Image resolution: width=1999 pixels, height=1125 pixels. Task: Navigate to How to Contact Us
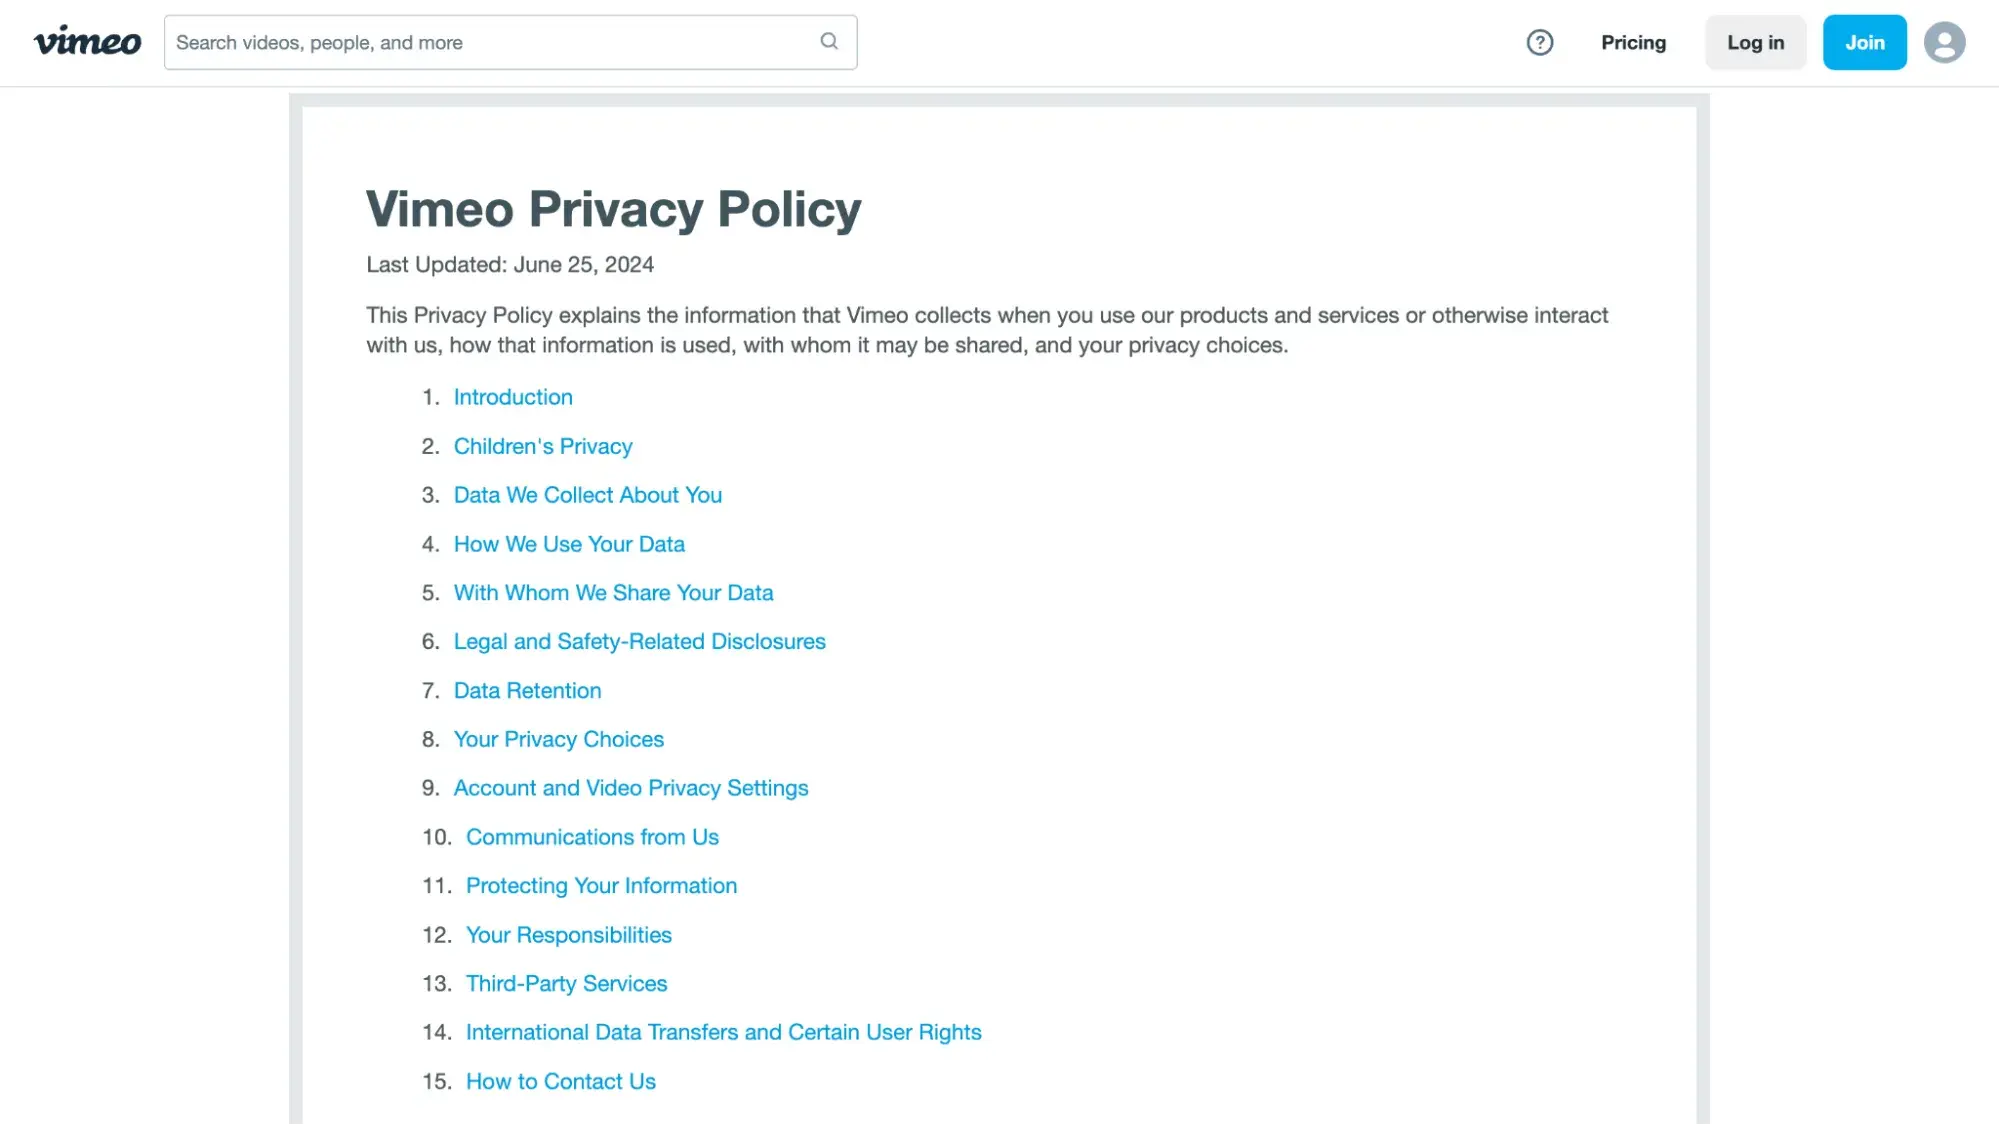(x=560, y=1081)
